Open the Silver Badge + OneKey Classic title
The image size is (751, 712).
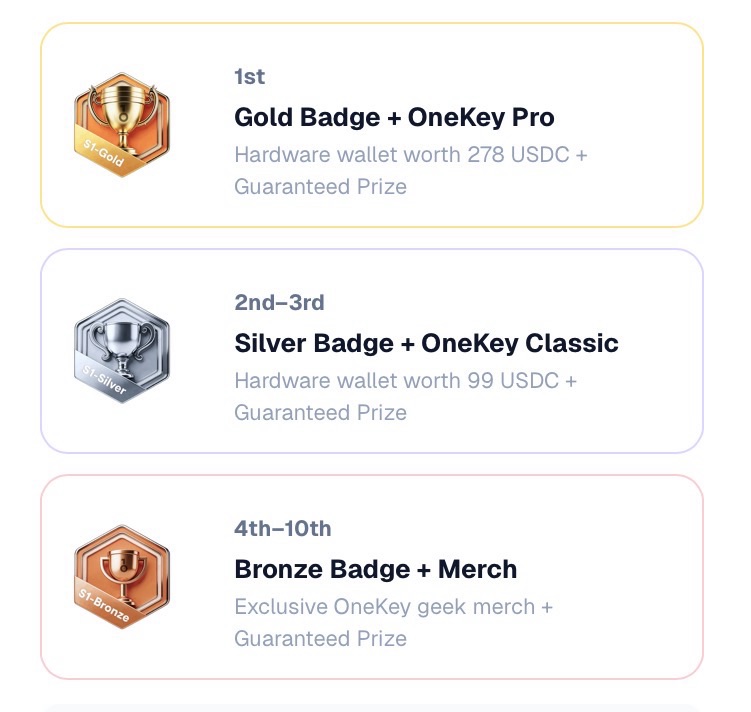click(426, 344)
